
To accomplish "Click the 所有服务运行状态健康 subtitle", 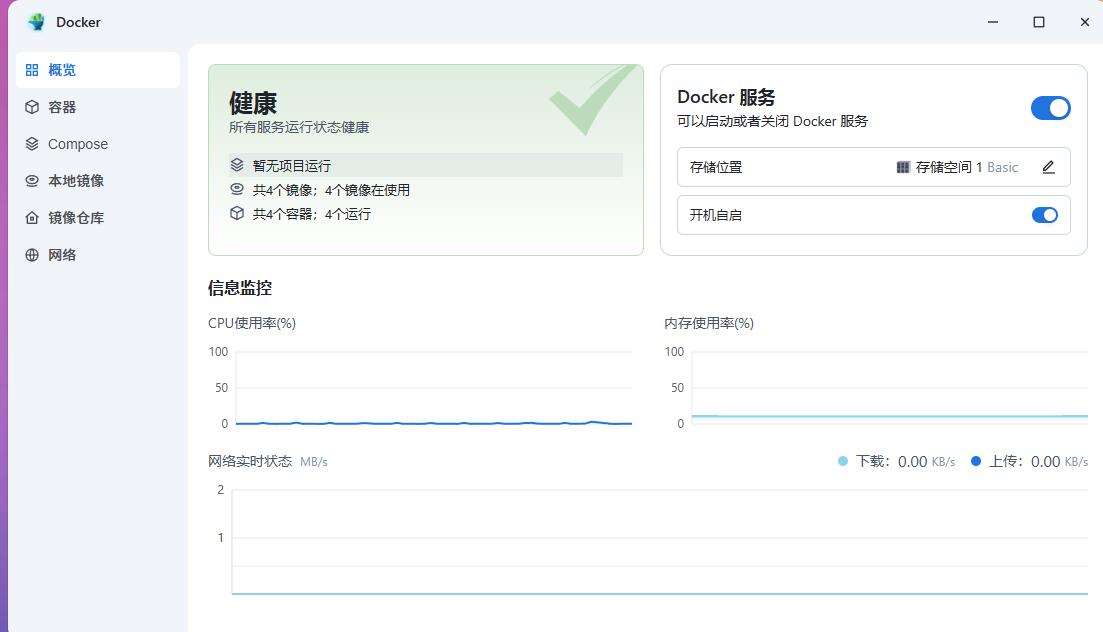I will (x=299, y=127).
